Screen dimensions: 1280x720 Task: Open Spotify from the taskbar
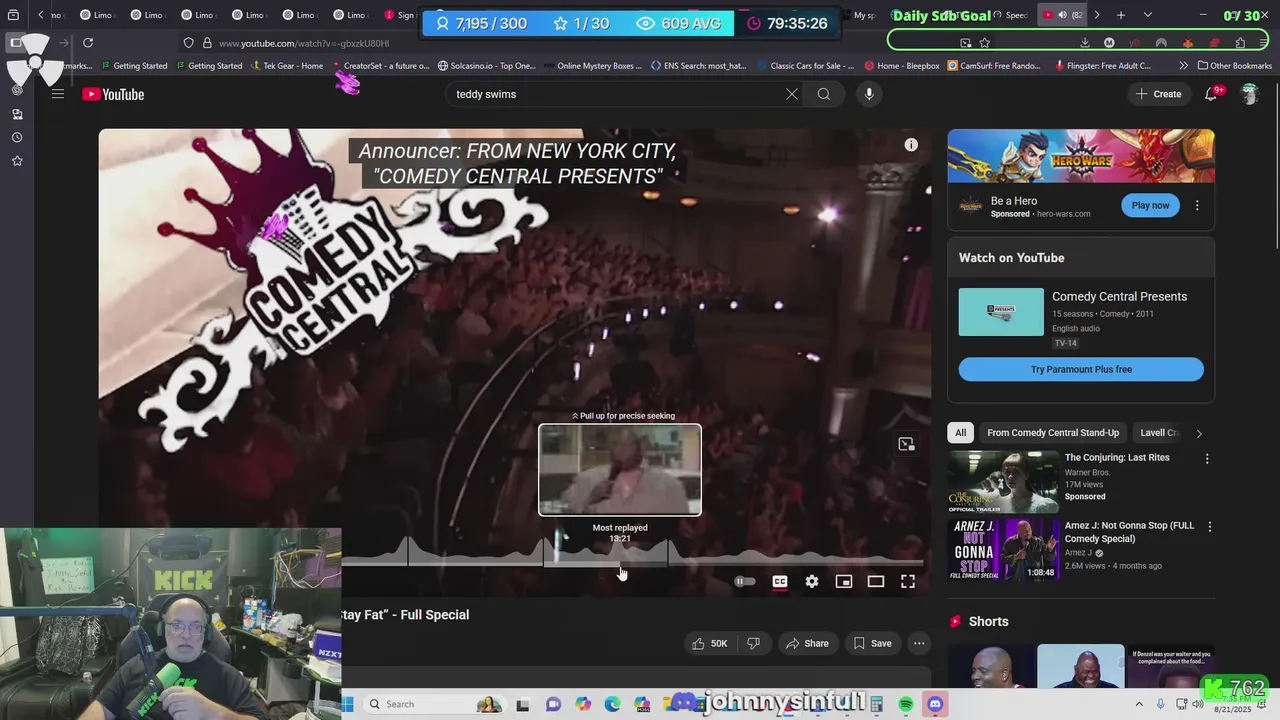coord(906,704)
